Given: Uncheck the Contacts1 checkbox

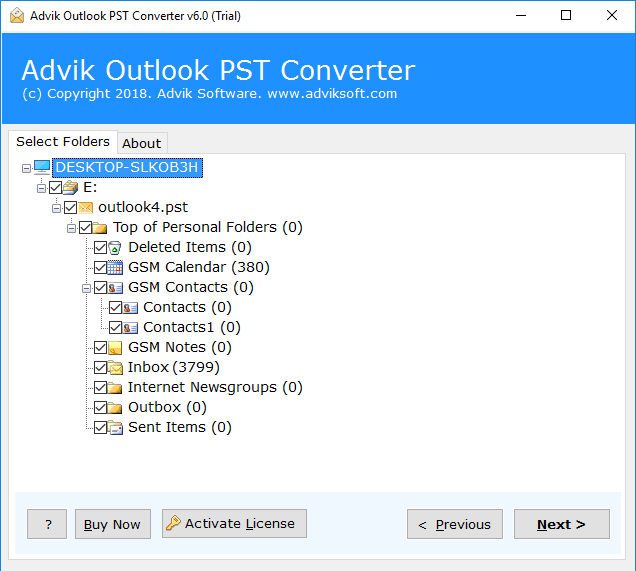Looking at the screenshot, I should point(115,327).
